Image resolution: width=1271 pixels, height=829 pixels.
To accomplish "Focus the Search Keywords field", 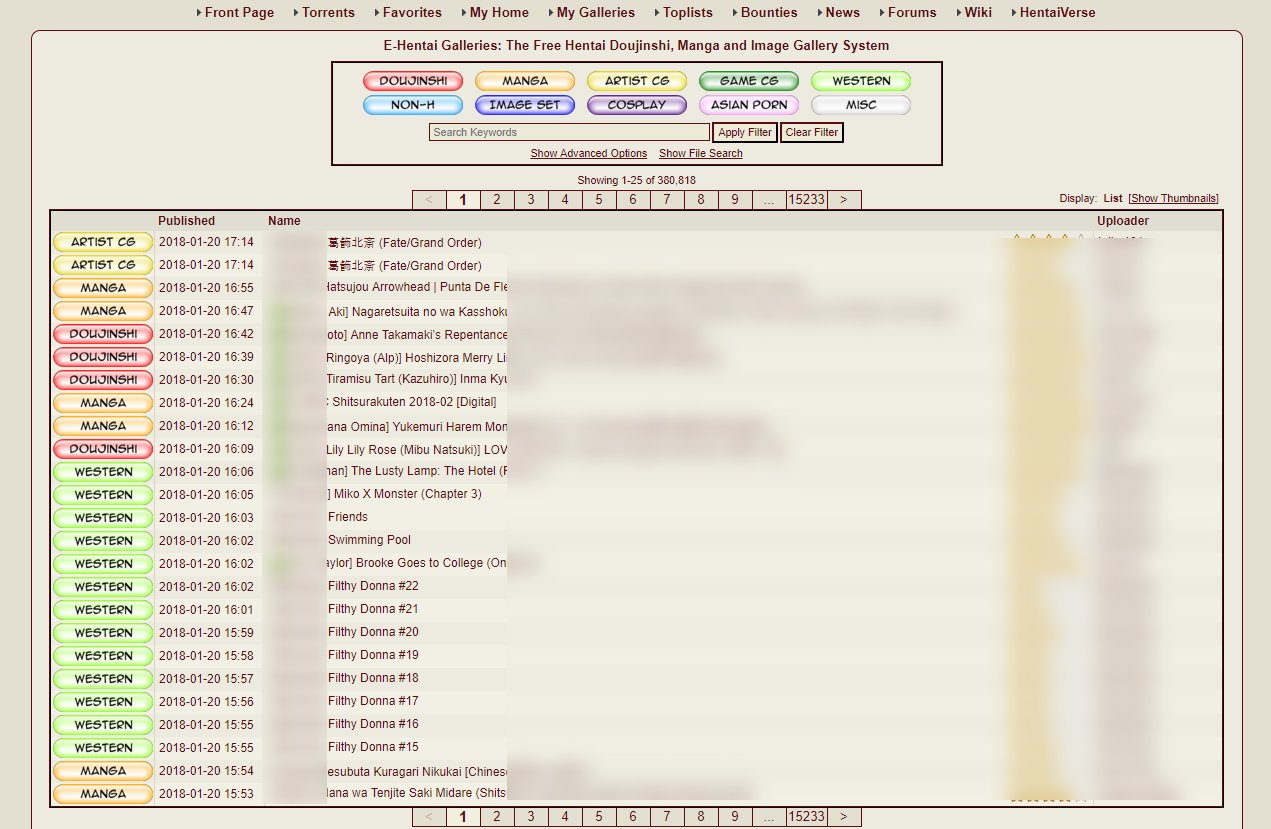I will click(569, 132).
